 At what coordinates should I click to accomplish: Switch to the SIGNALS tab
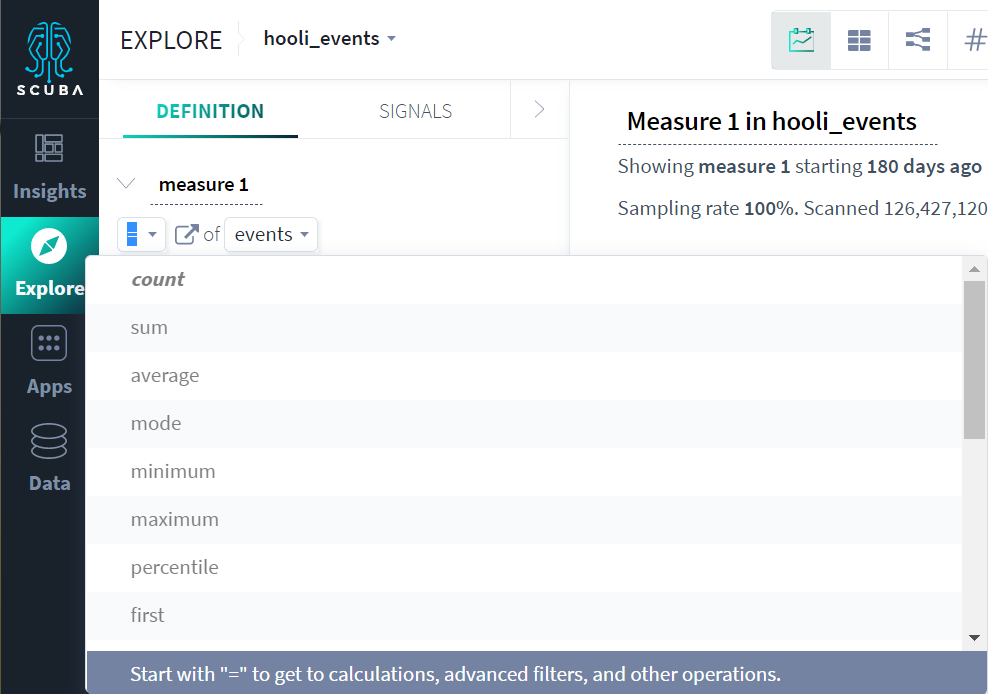point(415,111)
